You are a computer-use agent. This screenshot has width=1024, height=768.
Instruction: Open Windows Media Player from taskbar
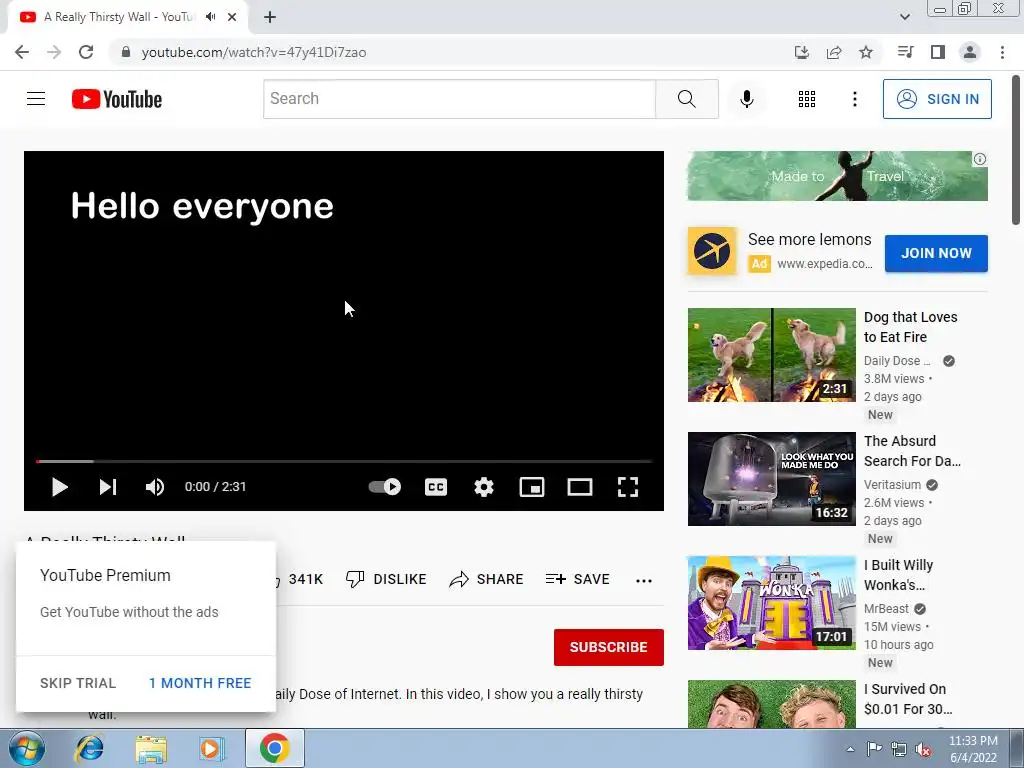pyautogui.click(x=210, y=748)
